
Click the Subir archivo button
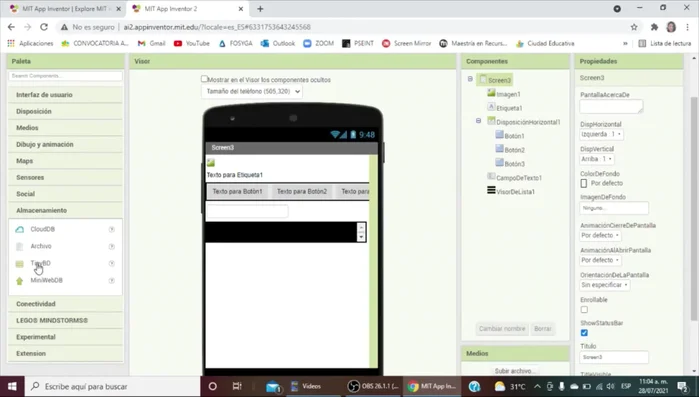[x=514, y=371]
